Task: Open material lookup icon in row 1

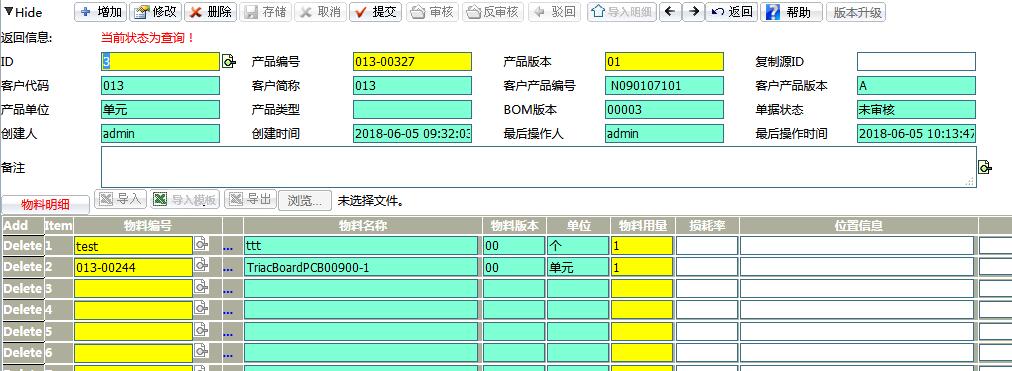Action: 201,244
